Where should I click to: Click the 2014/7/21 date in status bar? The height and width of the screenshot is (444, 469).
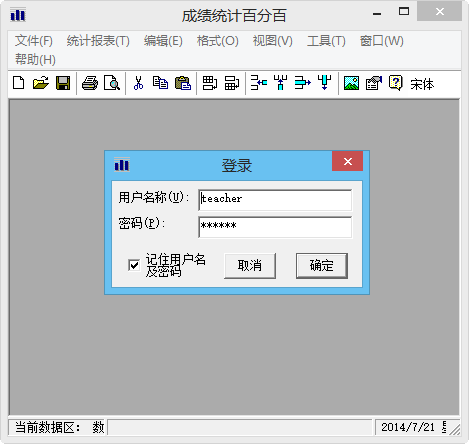408,427
